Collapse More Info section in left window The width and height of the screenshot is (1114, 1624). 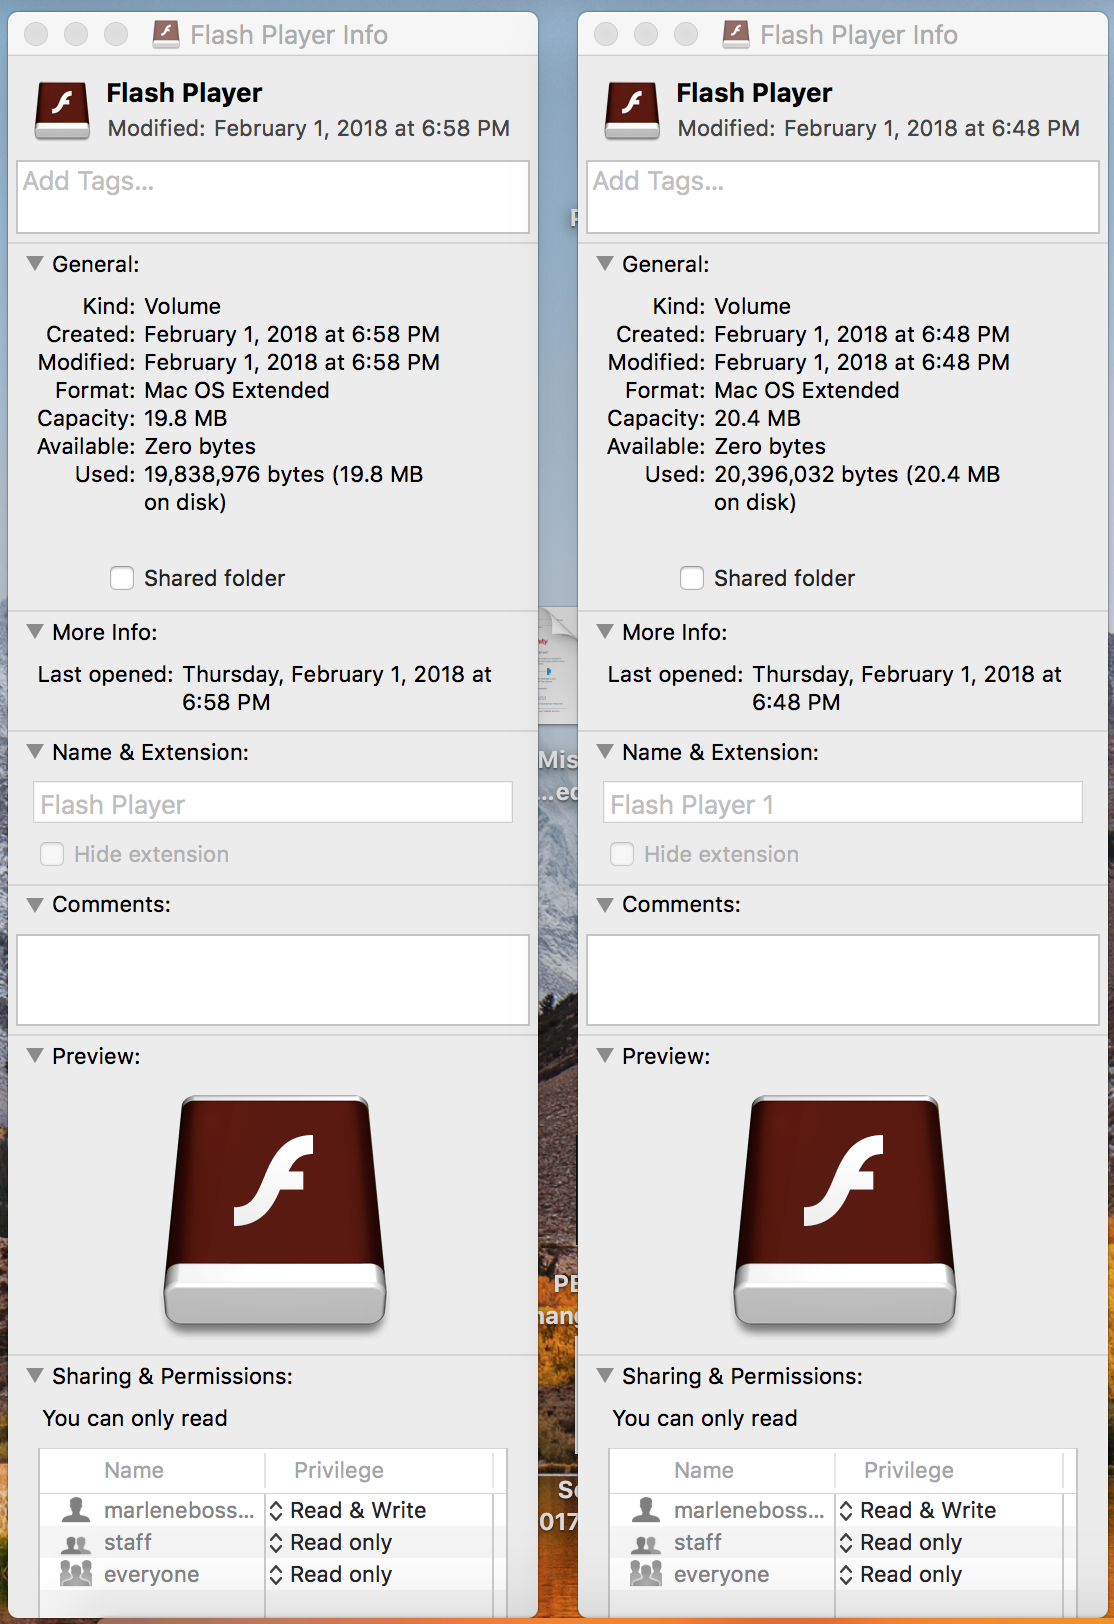pyautogui.click(x=35, y=632)
